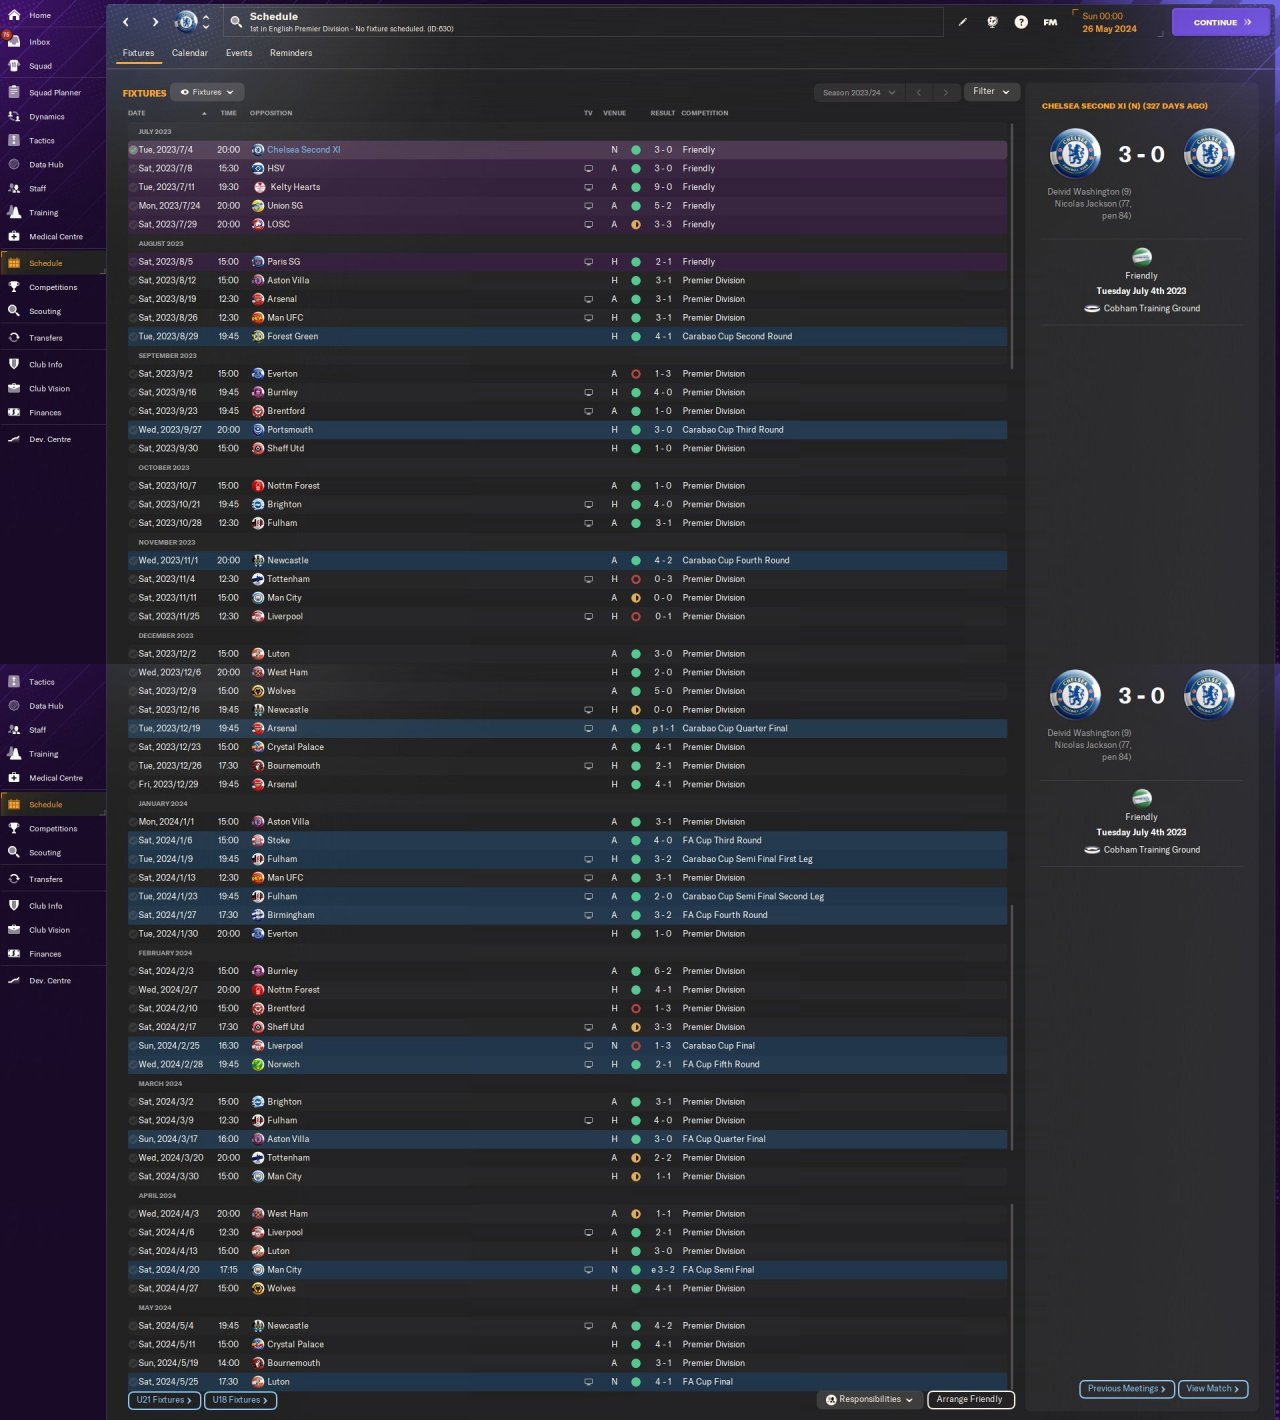Click the HSV club badge
1280x1420 pixels.
(258, 168)
